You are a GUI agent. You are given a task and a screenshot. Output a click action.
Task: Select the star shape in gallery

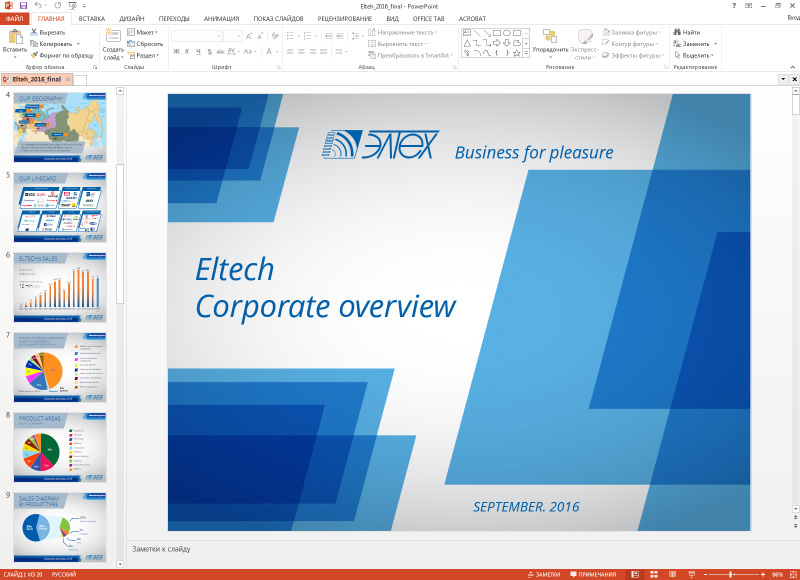(516, 53)
